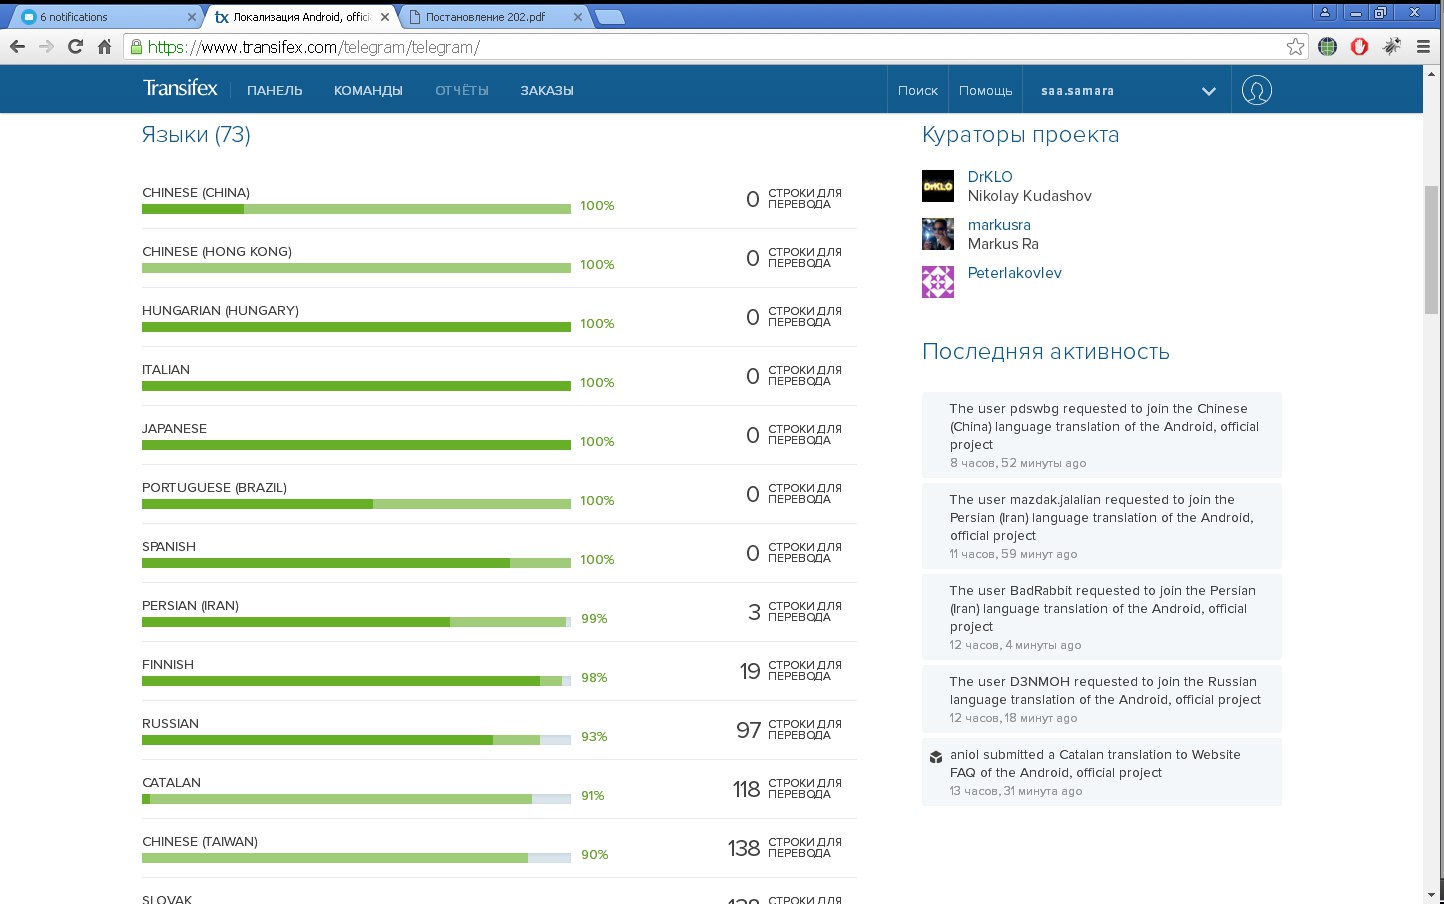The image size is (1444, 904).
Task: Close the '6 notifications' tab
Action: pyautogui.click(x=192, y=17)
